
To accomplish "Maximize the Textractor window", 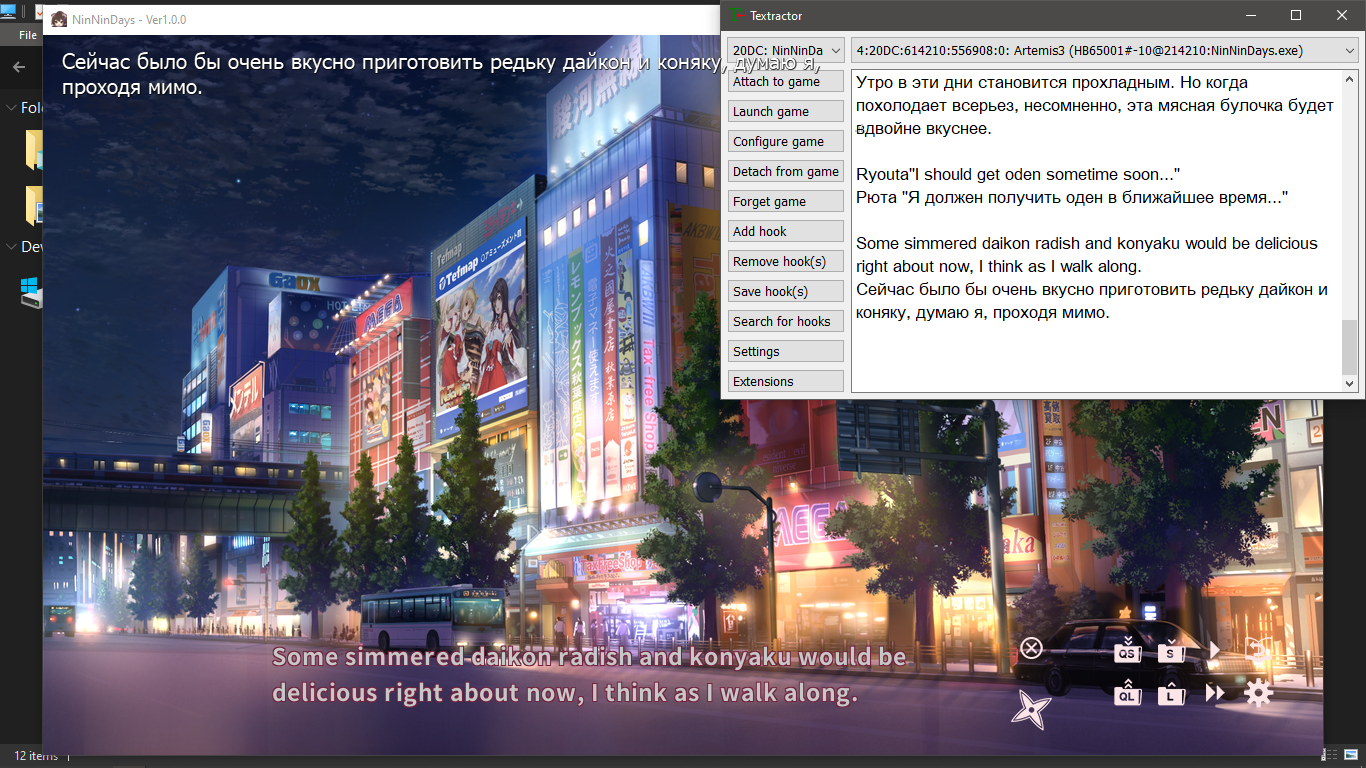I will pos(1296,15).
